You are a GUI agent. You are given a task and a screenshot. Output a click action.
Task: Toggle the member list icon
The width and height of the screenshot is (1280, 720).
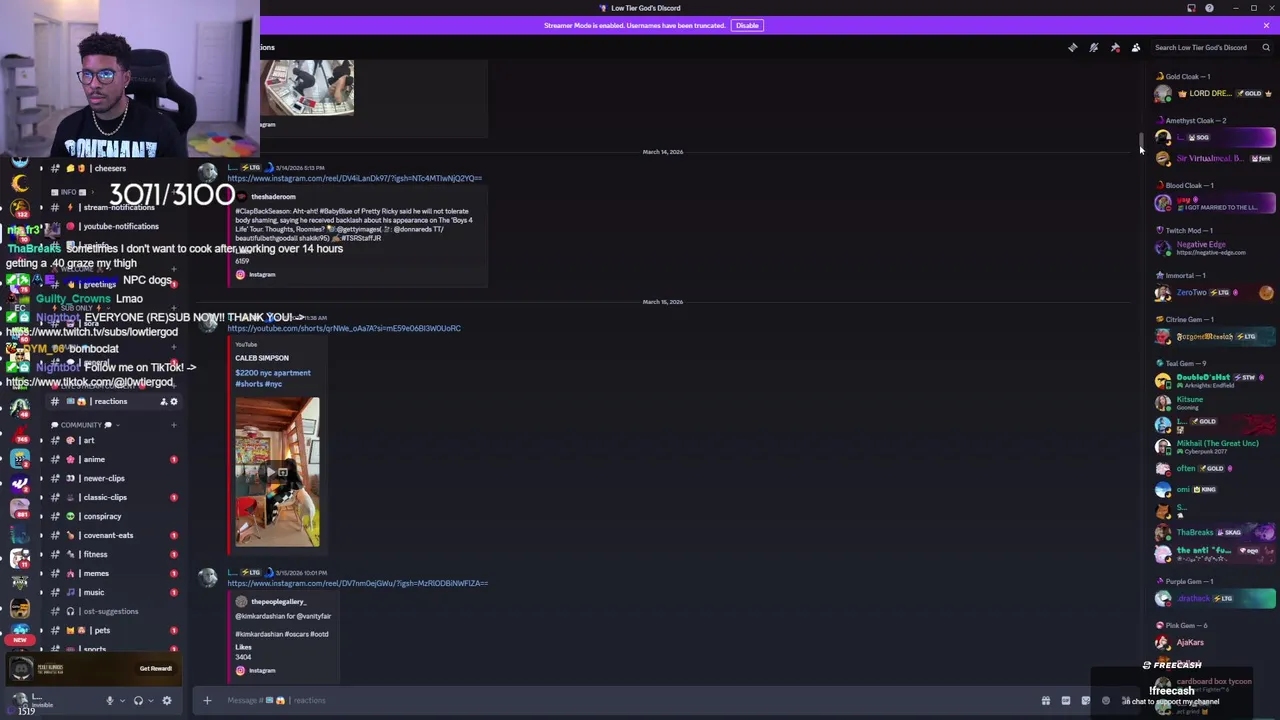1136,47
